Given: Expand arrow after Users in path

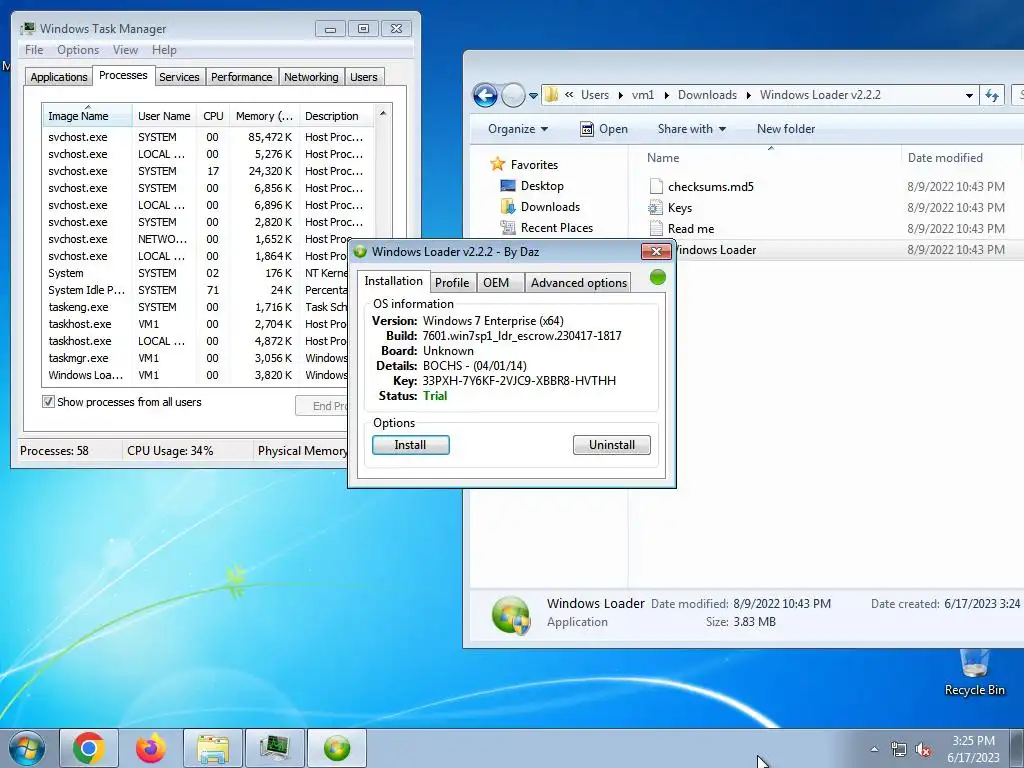Looking at the screenshot, I should (620, 95).
